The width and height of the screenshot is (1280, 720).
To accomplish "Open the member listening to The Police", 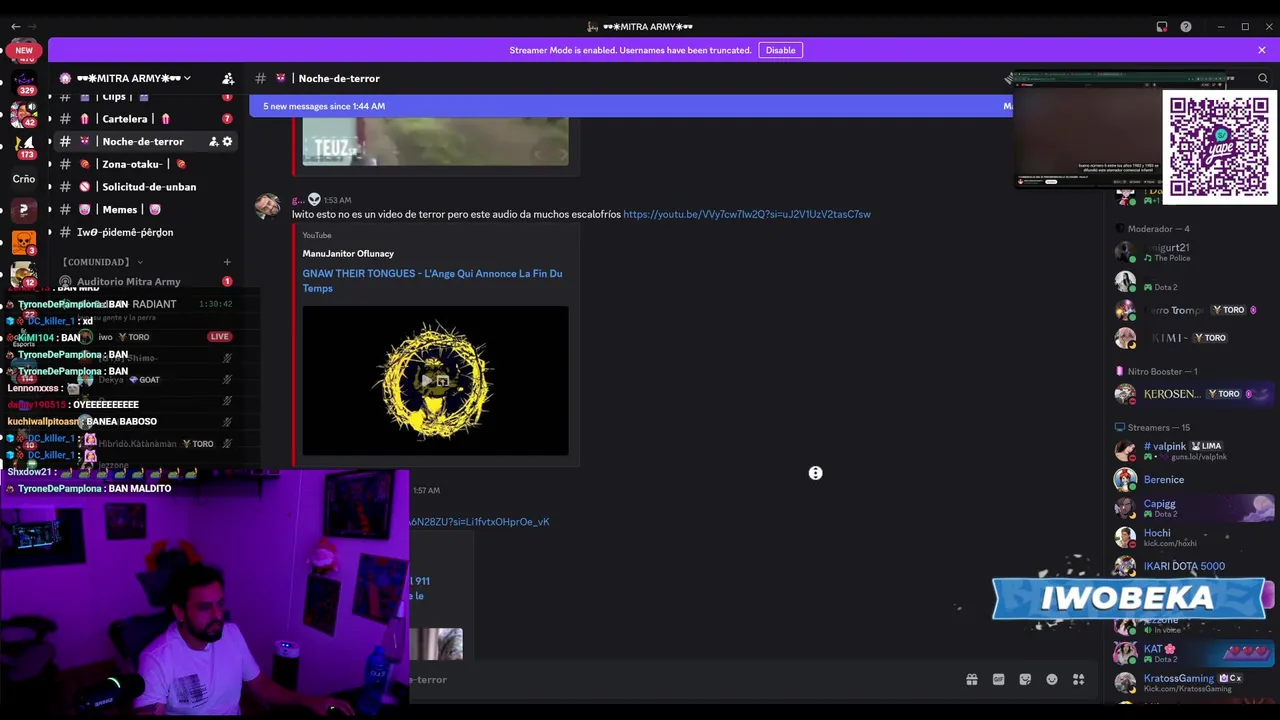I will click(x=1193, y=252).
